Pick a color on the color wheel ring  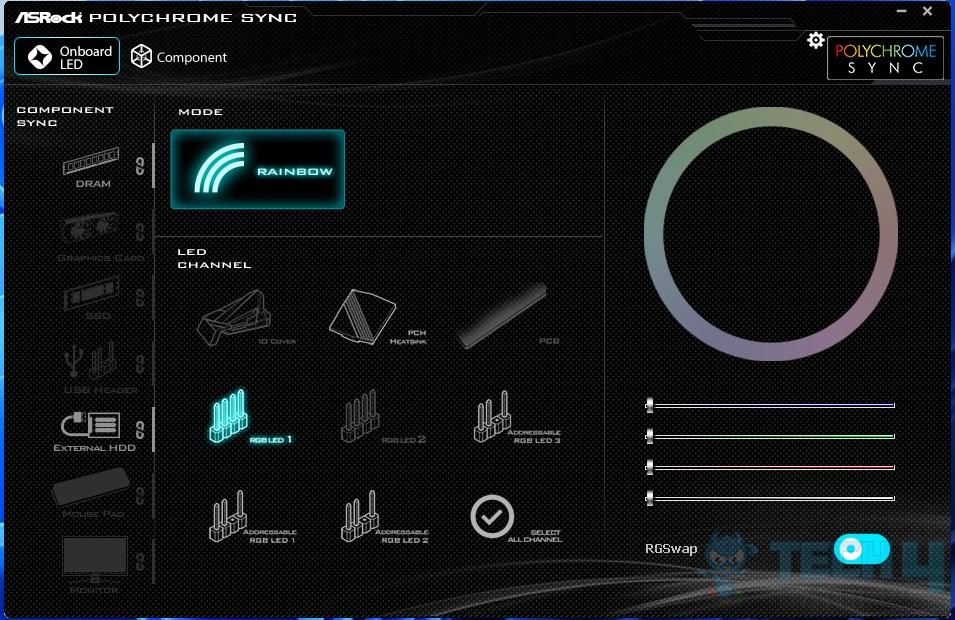[770, 117]
